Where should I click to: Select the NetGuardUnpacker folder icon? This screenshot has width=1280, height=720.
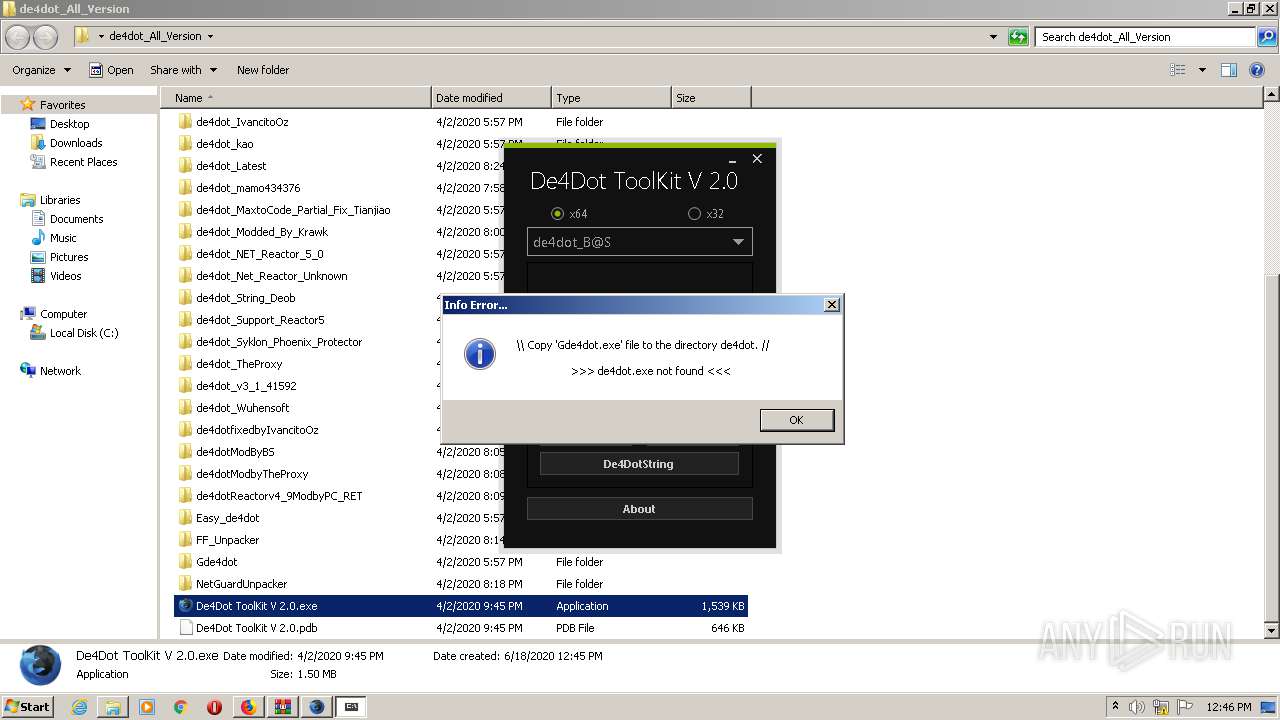click(185, 584)
